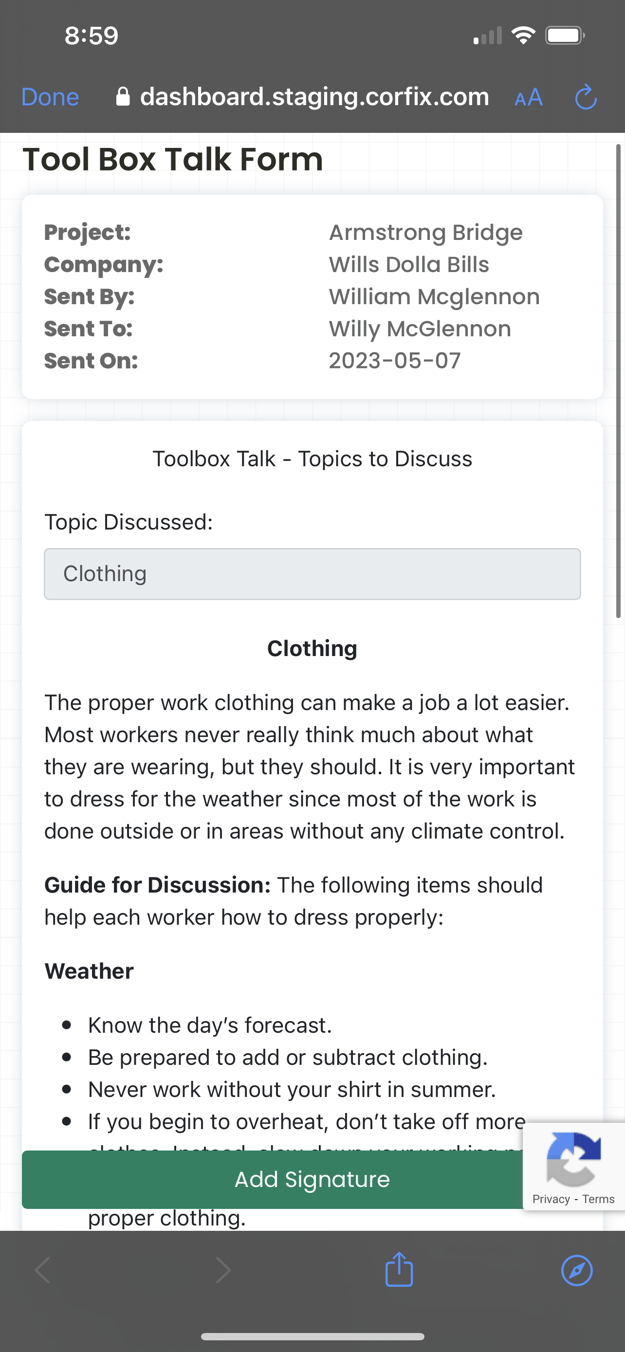Select the Topic Discussed Clothing field
This screenshot has width=625, height=1352.
point(312,574)
